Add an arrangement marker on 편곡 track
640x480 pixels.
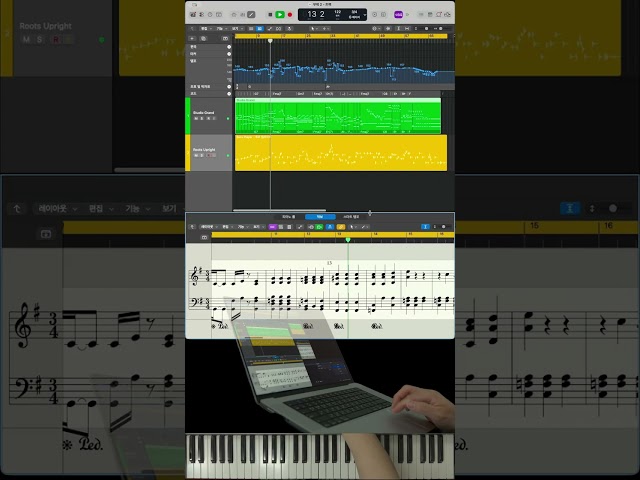point(229,47)
